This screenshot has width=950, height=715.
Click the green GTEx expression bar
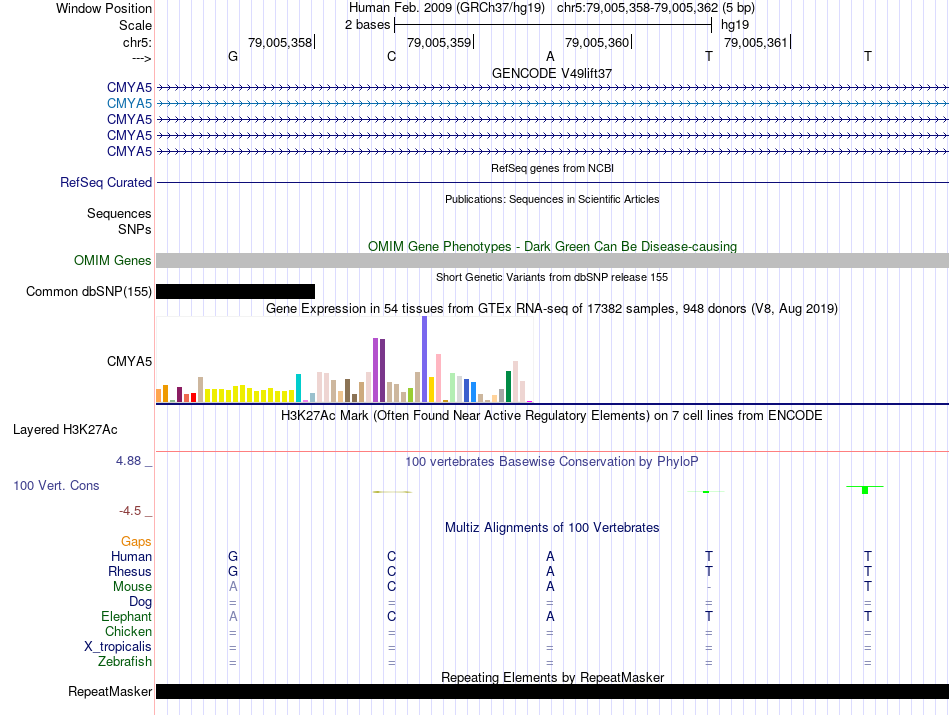click(508, 387)
